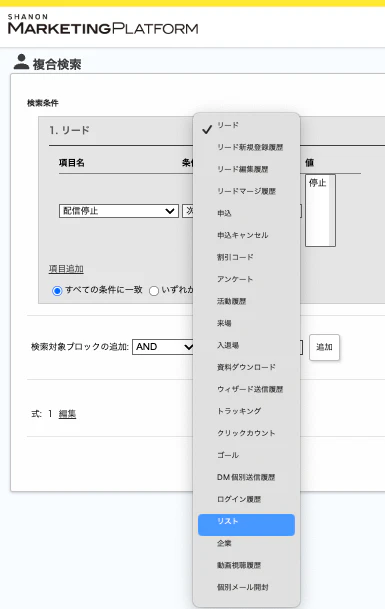This screenshot has height=609, width=385.
Task: Click the 複合検索 page heading
Action: tap(57, 64)
